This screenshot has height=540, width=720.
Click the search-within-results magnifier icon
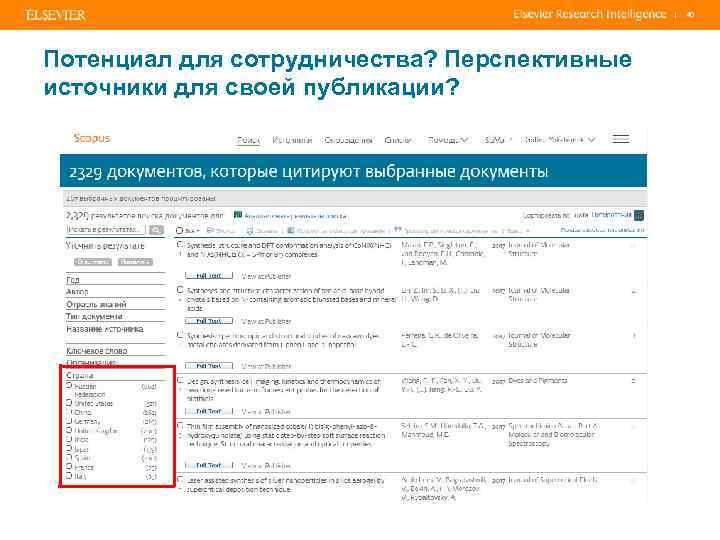(156, 230)
